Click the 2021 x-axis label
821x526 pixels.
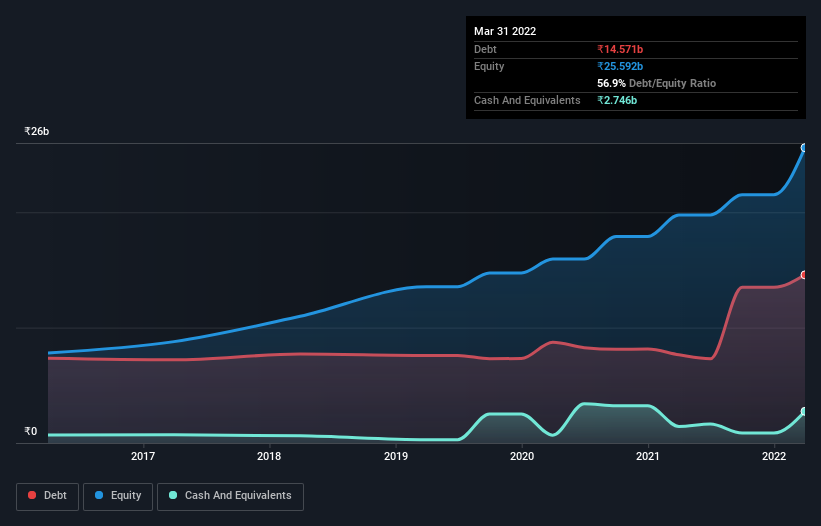pos(648,456)
